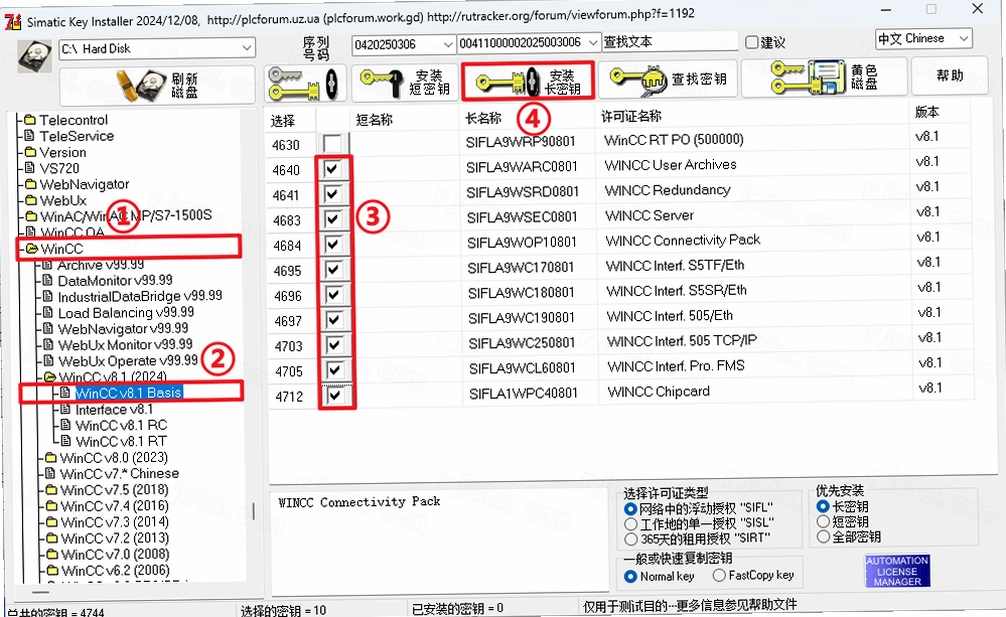
Task: Click the WinCC v8.1 Basis document icon
Action: (x=65, y=393)
